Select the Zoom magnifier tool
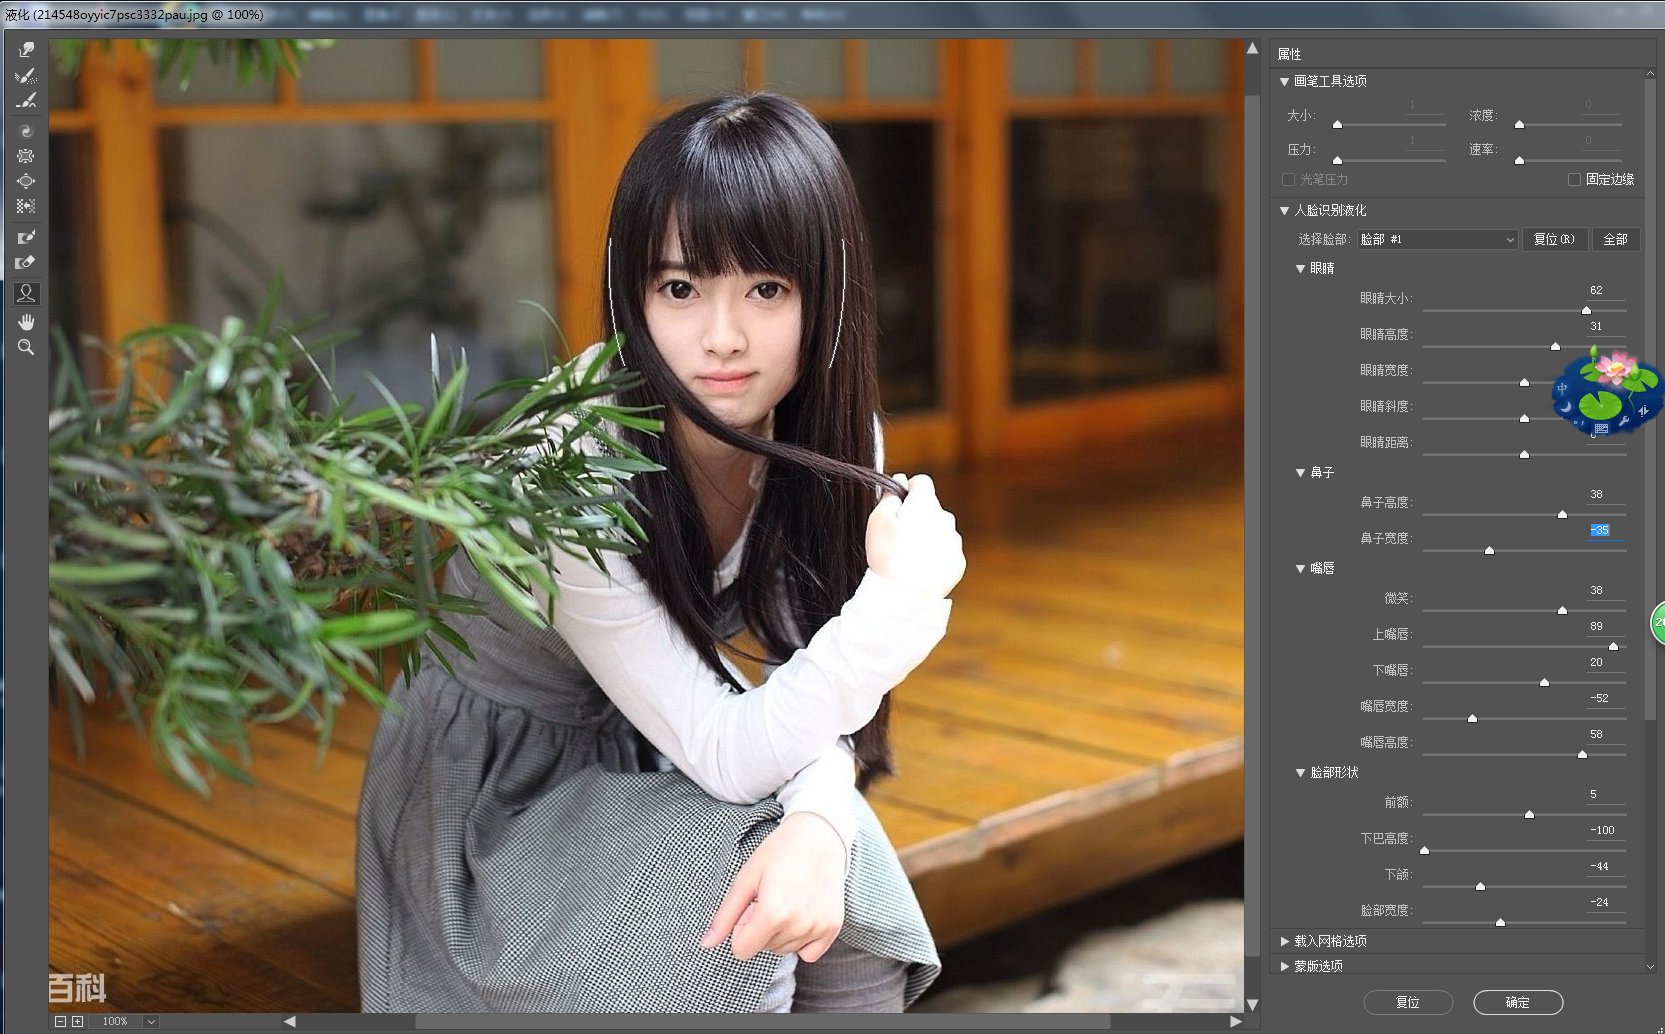1665x1034 pixels. click(x=26, y=347)
